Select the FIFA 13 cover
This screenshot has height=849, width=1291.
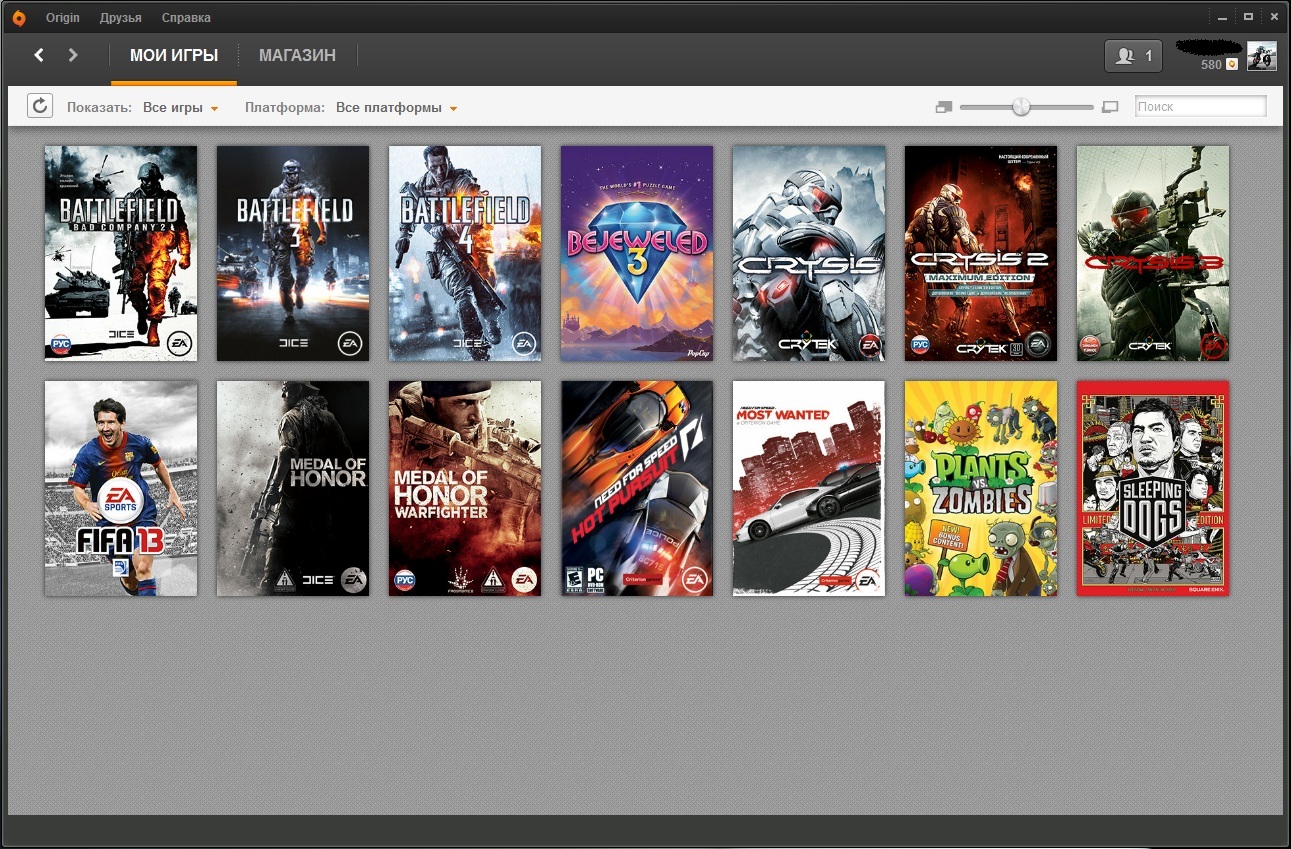tap(121, 488)
